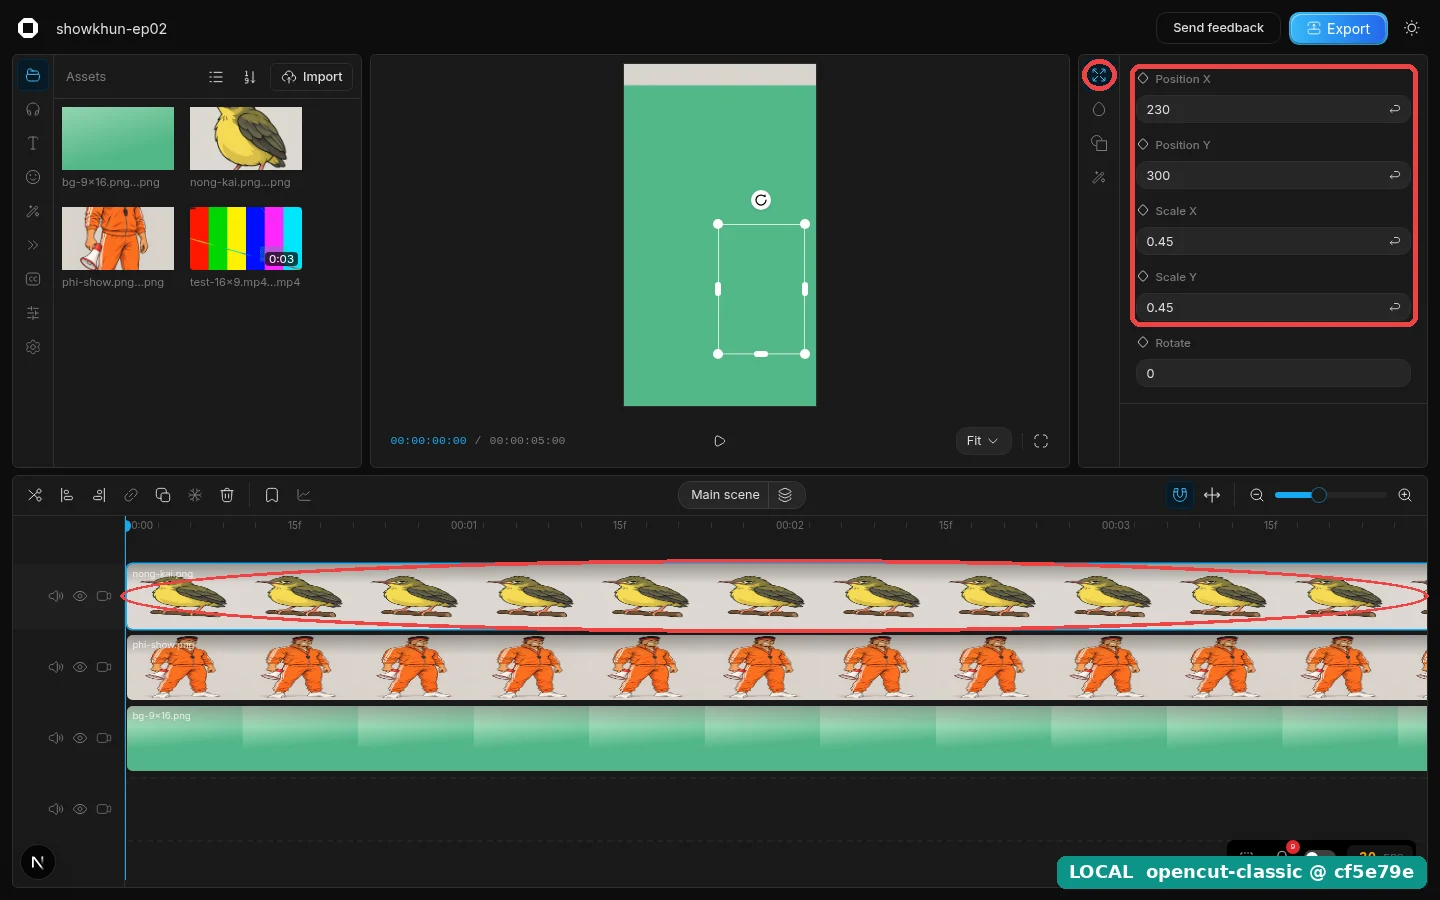
Task: Hide the nong-kai.png track with the eye icon
Action: (x=80, y=596)
